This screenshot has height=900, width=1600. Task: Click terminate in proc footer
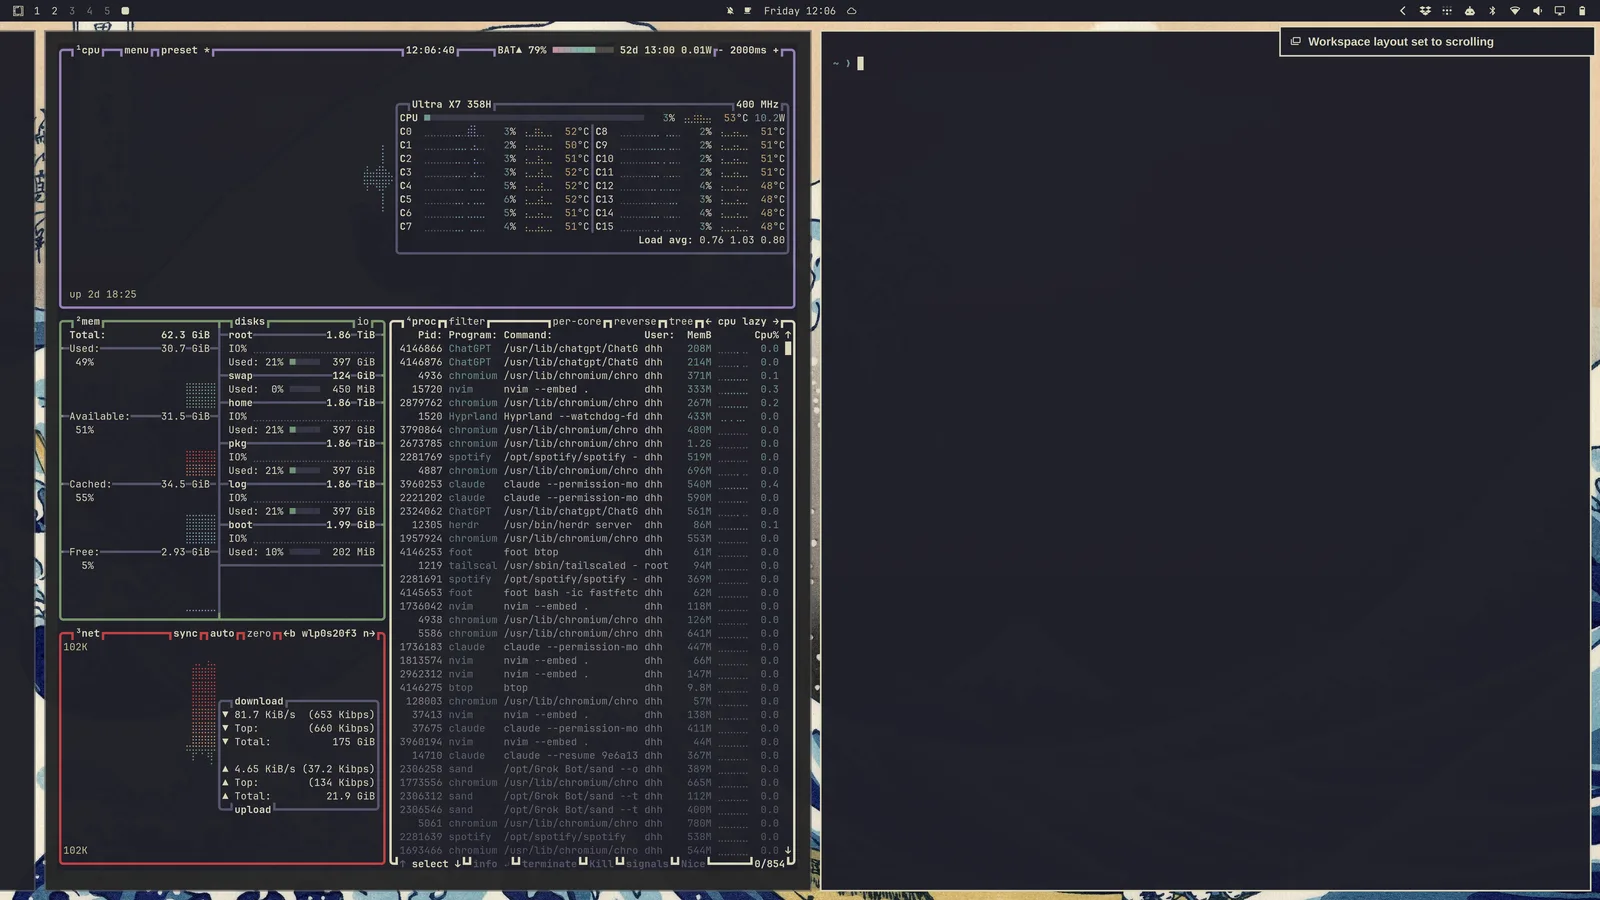click(549, 864)
